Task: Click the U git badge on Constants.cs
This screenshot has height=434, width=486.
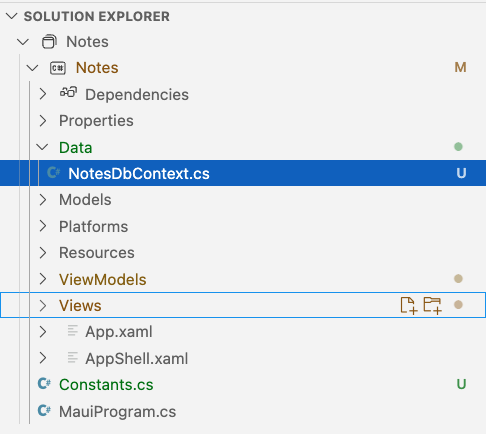Action: (461, 384)
